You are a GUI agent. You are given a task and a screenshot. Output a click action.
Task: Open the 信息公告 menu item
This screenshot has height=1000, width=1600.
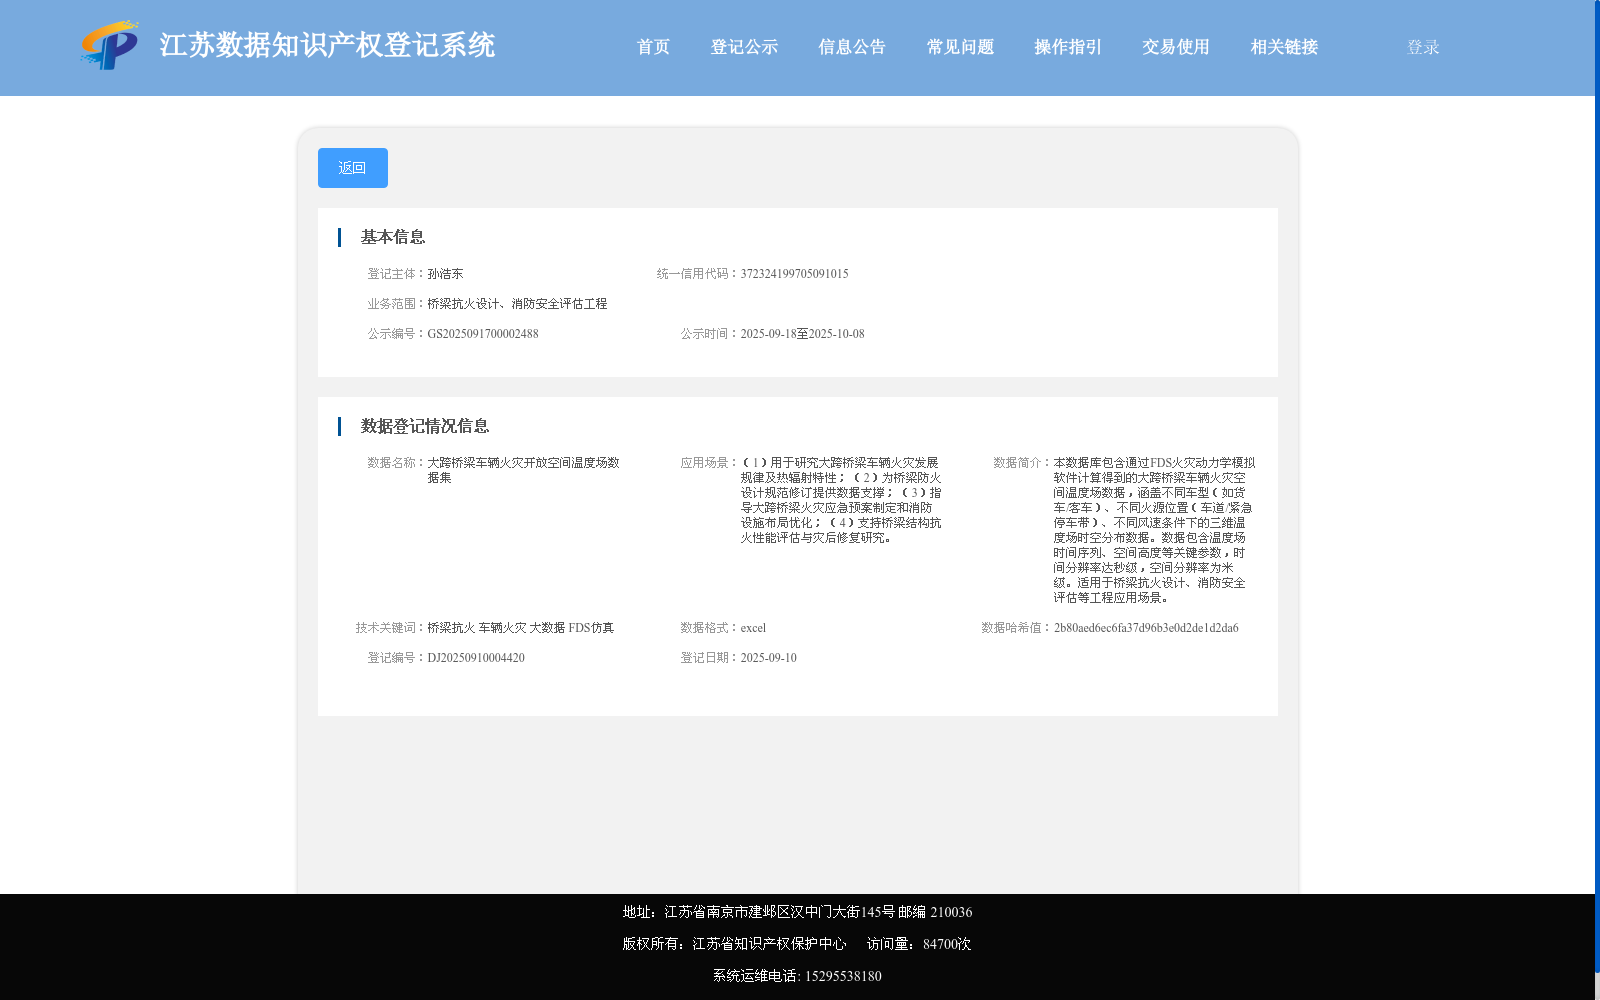pyautogui.click(x=852, y=47)
